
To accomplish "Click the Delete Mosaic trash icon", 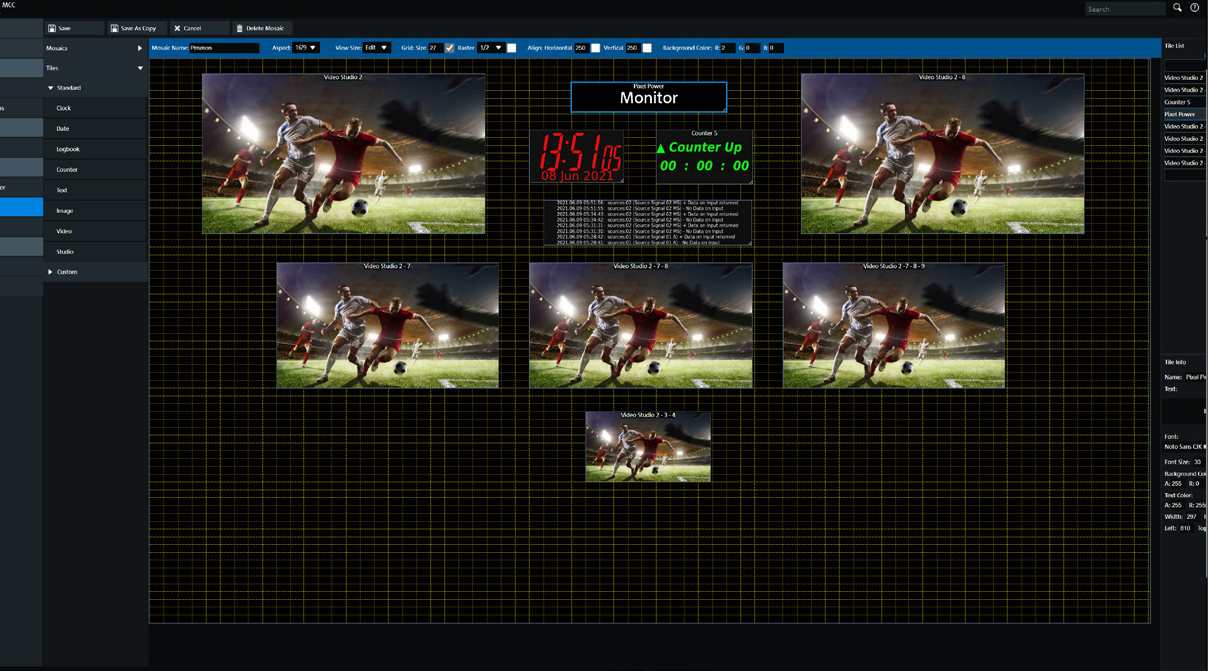I will [x=239, y=28].
